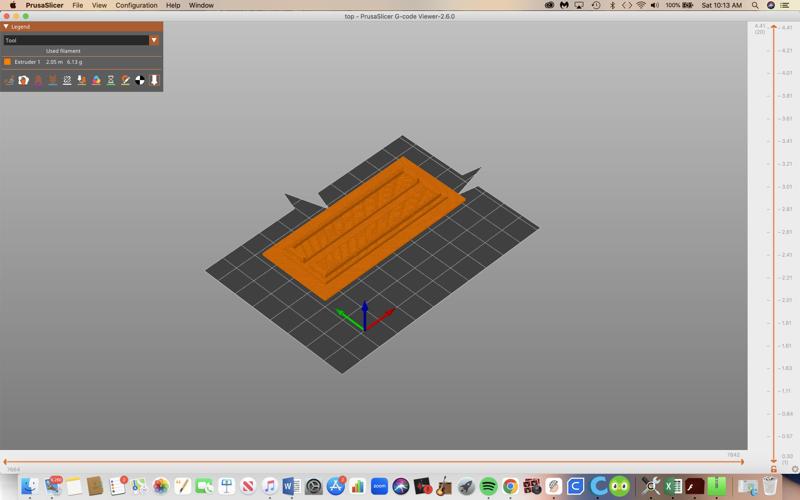Image resolution: width=800 pixels, height=500 pixels.
Task: Collapse the Legend panel triangle
Action: (x=6, y=27)
